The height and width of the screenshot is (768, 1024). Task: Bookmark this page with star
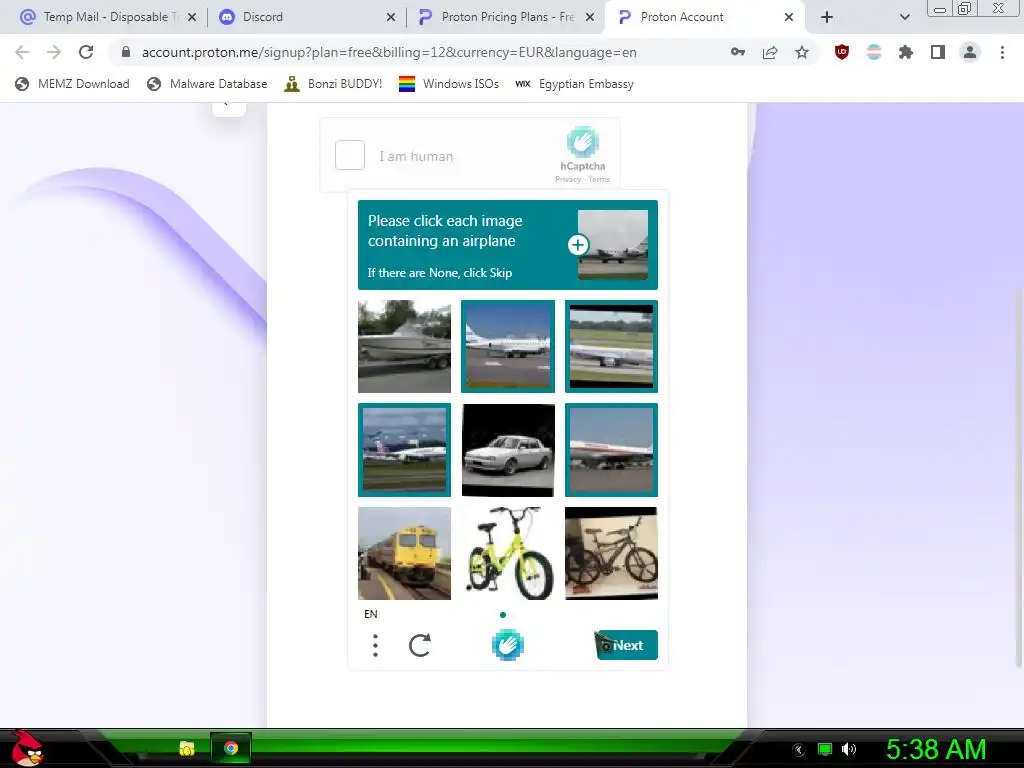tap(802, 52)
